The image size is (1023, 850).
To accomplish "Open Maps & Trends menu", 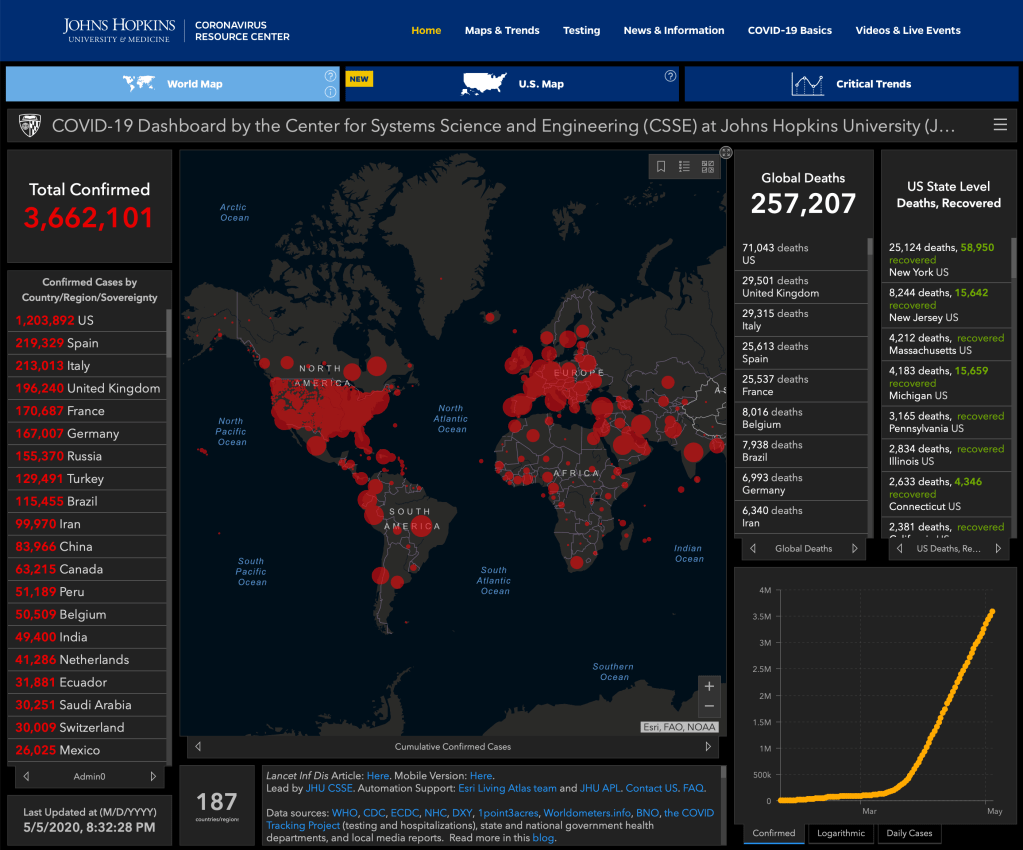I will [502, 30].
